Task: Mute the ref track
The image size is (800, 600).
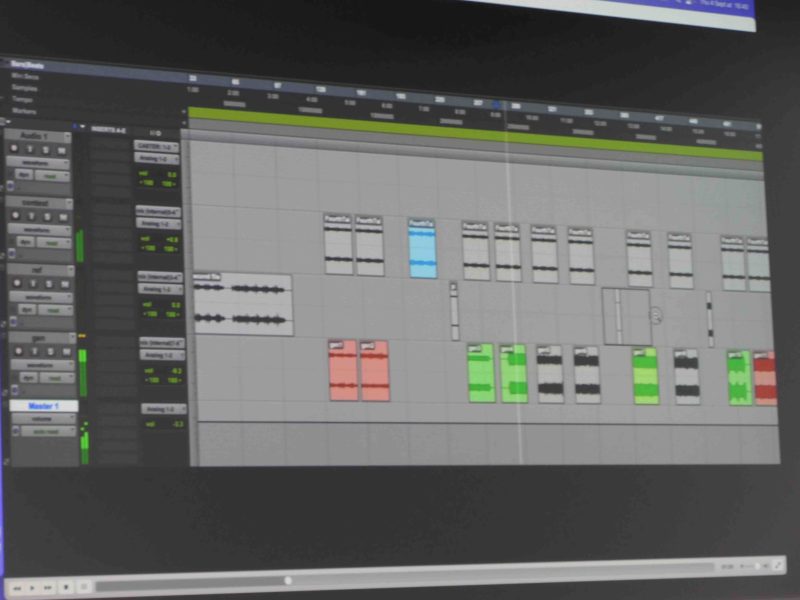Action: pos(62,284)
